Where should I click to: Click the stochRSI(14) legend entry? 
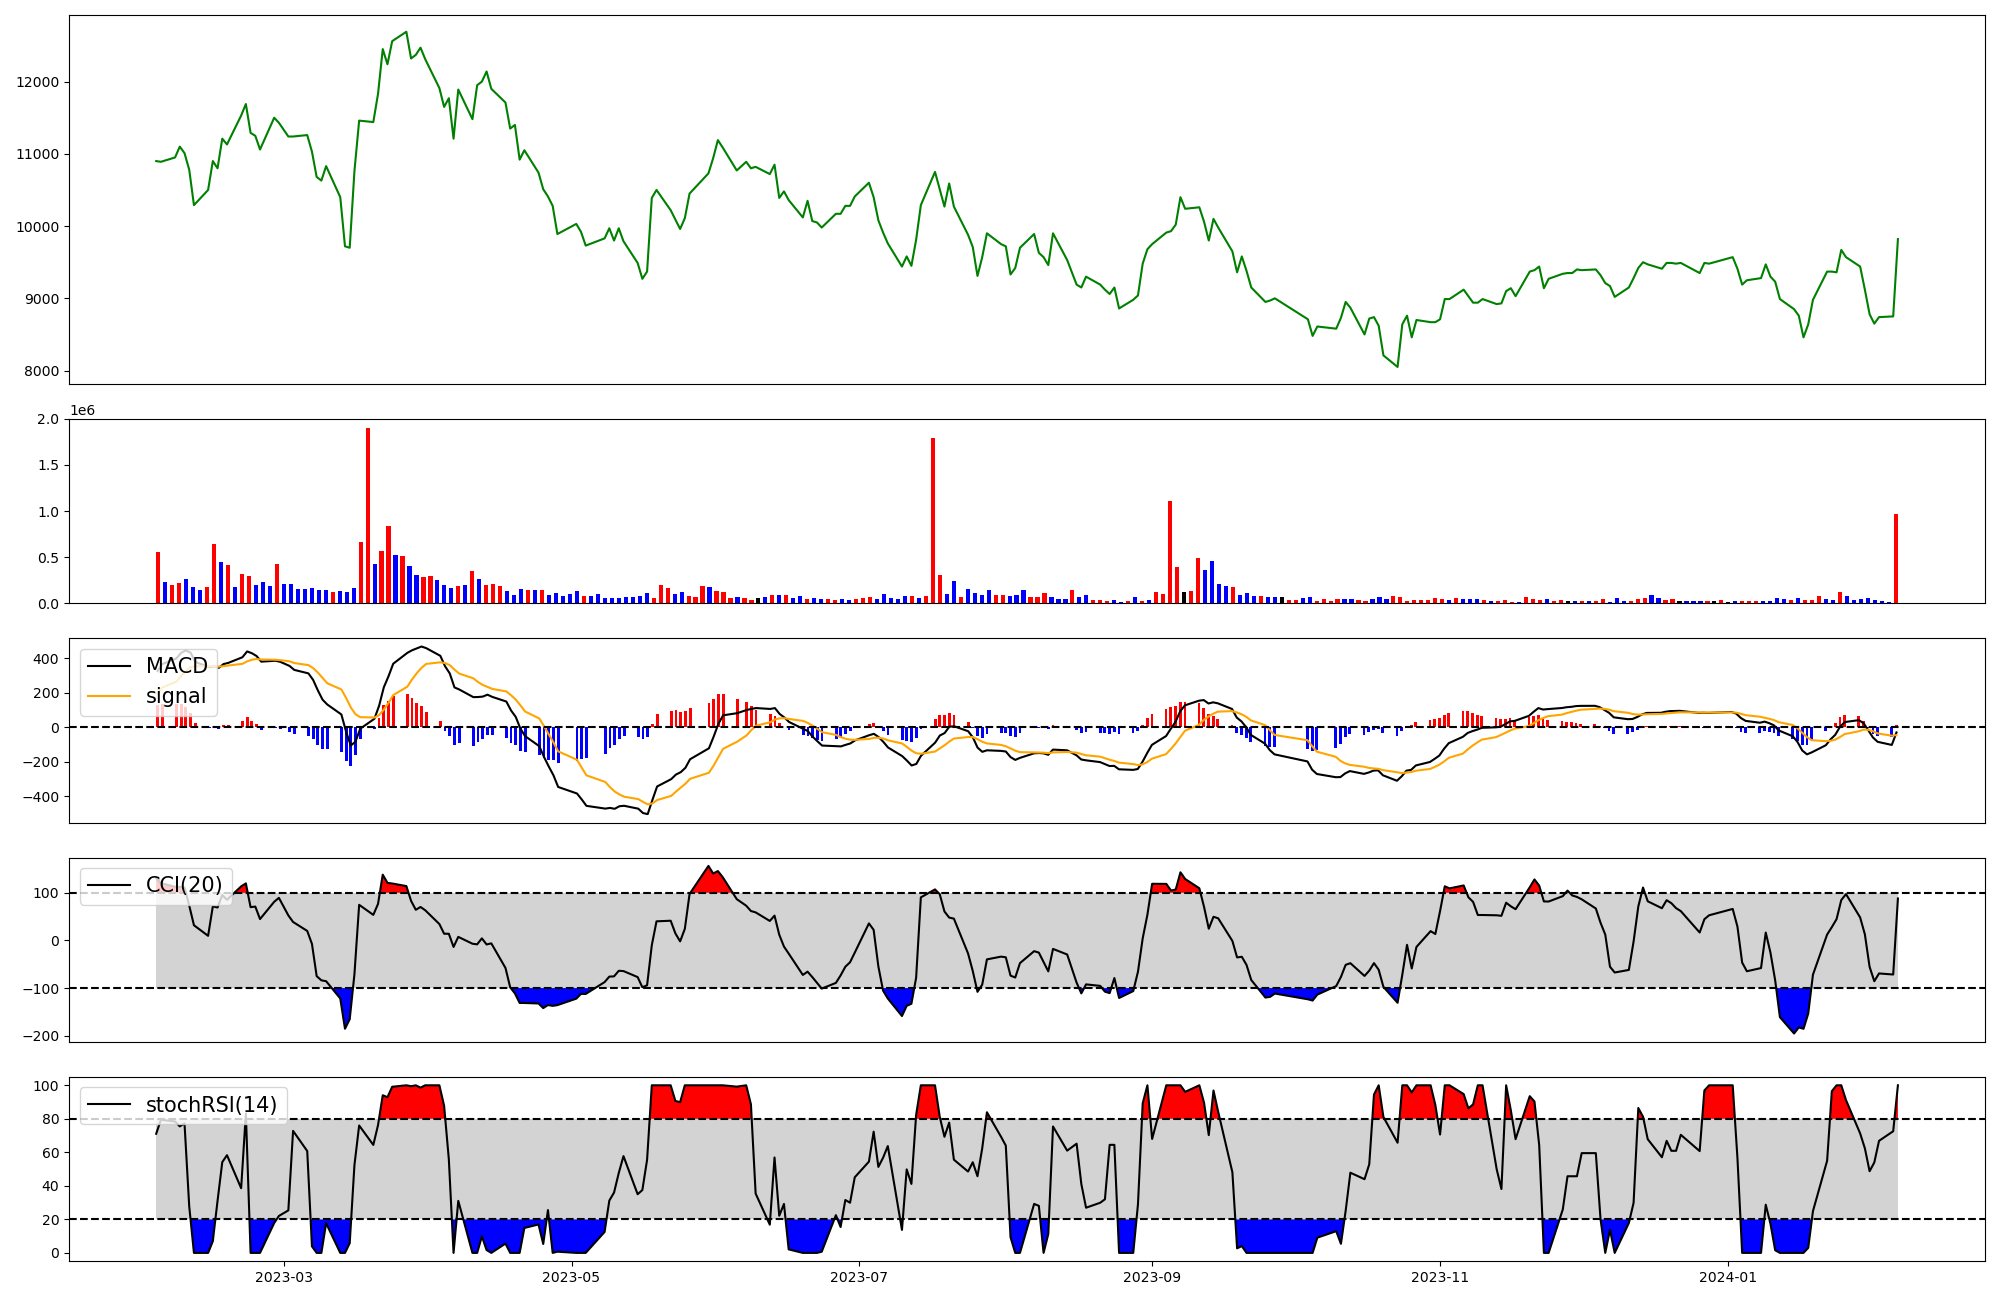click(x=211, y=1105)
